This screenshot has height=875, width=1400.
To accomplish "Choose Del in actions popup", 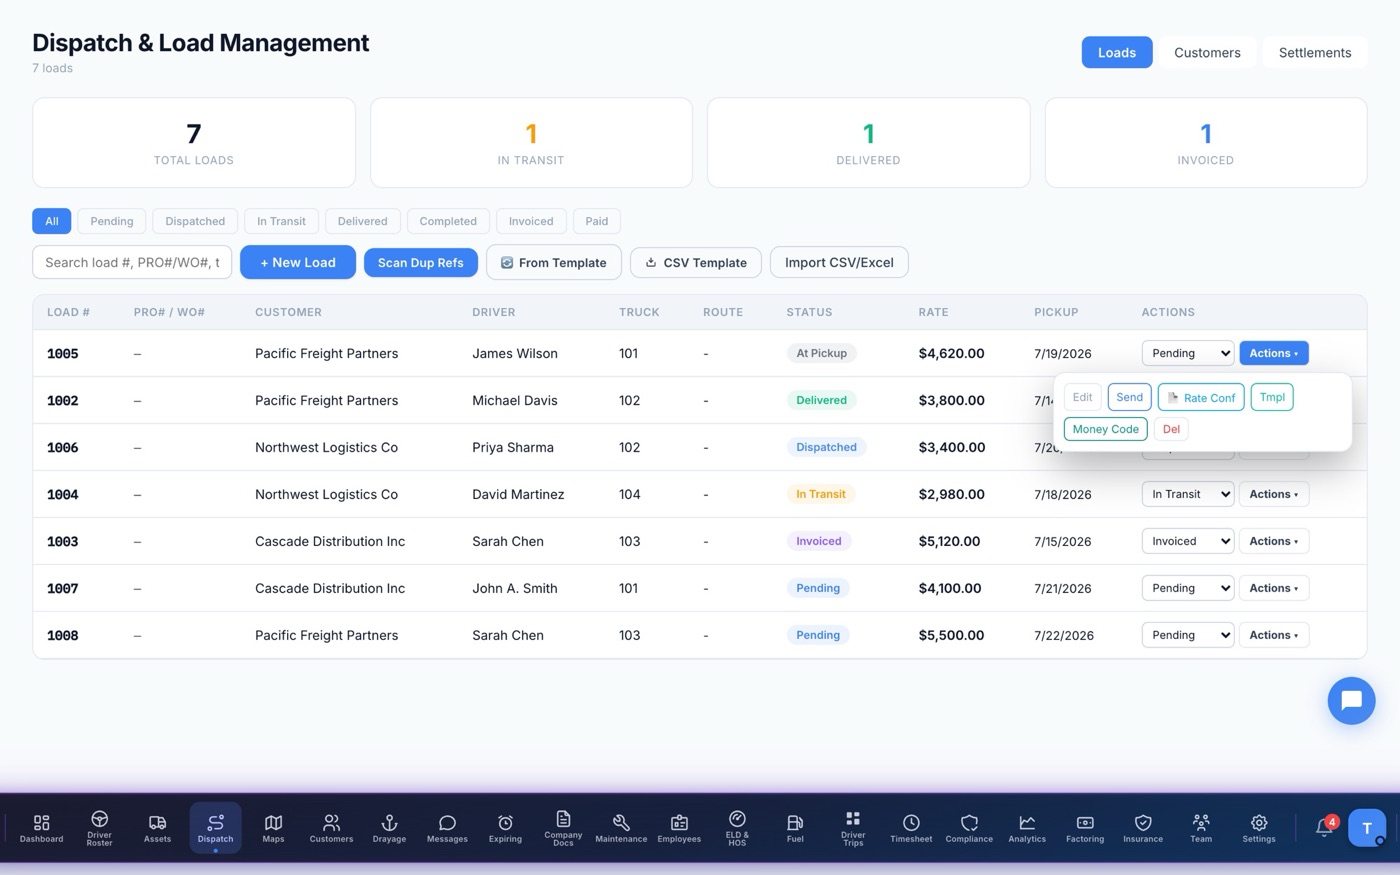I will [1171, 429].
